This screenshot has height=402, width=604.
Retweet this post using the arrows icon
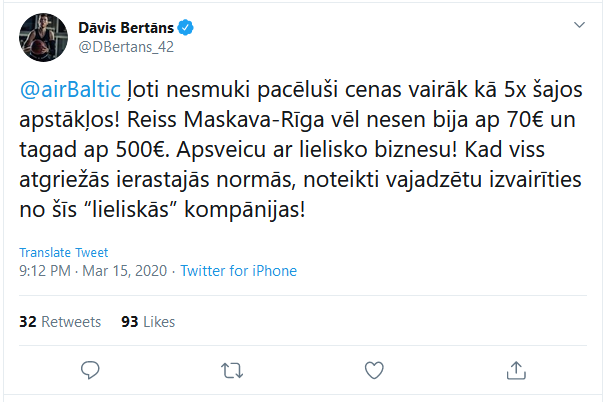tap(231, 370)
